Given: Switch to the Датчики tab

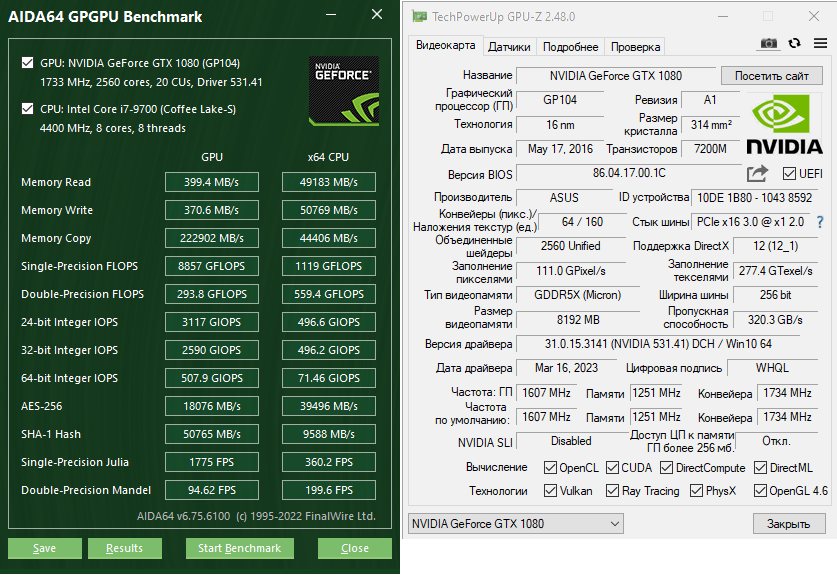Looking at the screenshot, I should [x=509, y=47].
